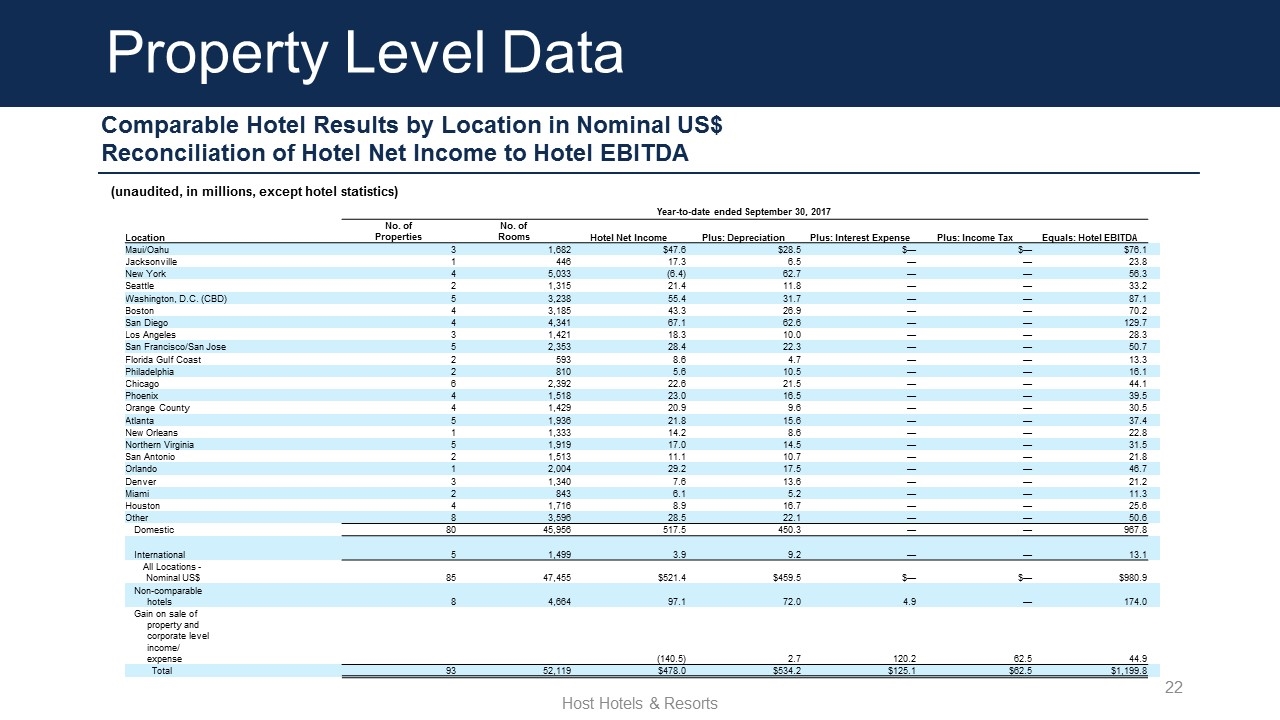Click the 'Plus: Interest Expense' column header

tap(859, 237)
